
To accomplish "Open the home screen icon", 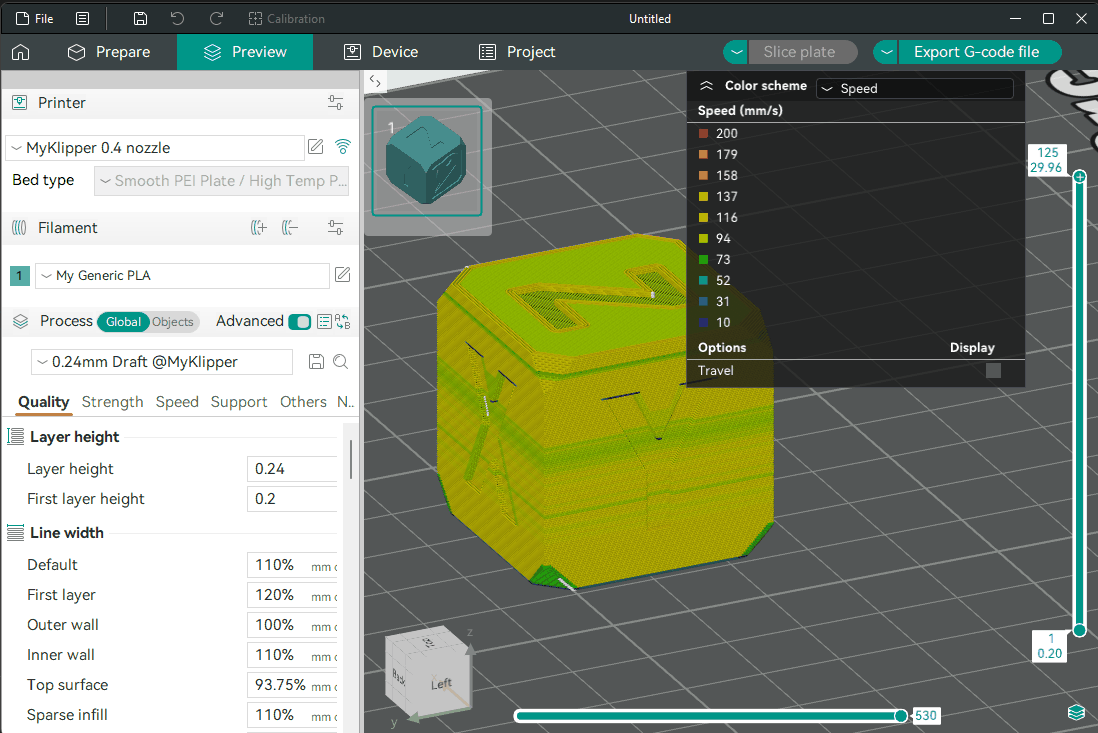I will coord(21,52).
